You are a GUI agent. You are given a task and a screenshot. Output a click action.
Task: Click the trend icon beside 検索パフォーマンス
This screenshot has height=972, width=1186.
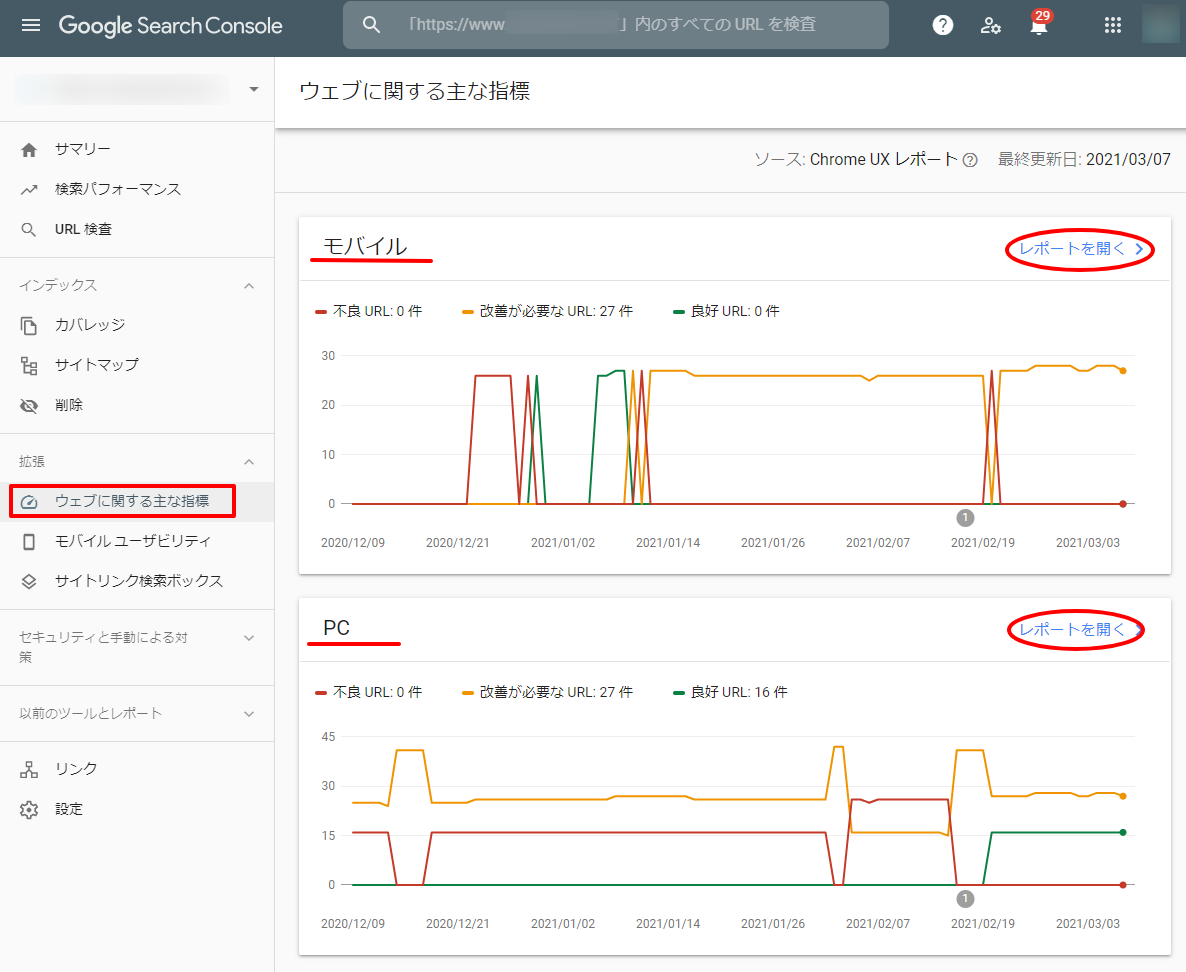(29, 190)
